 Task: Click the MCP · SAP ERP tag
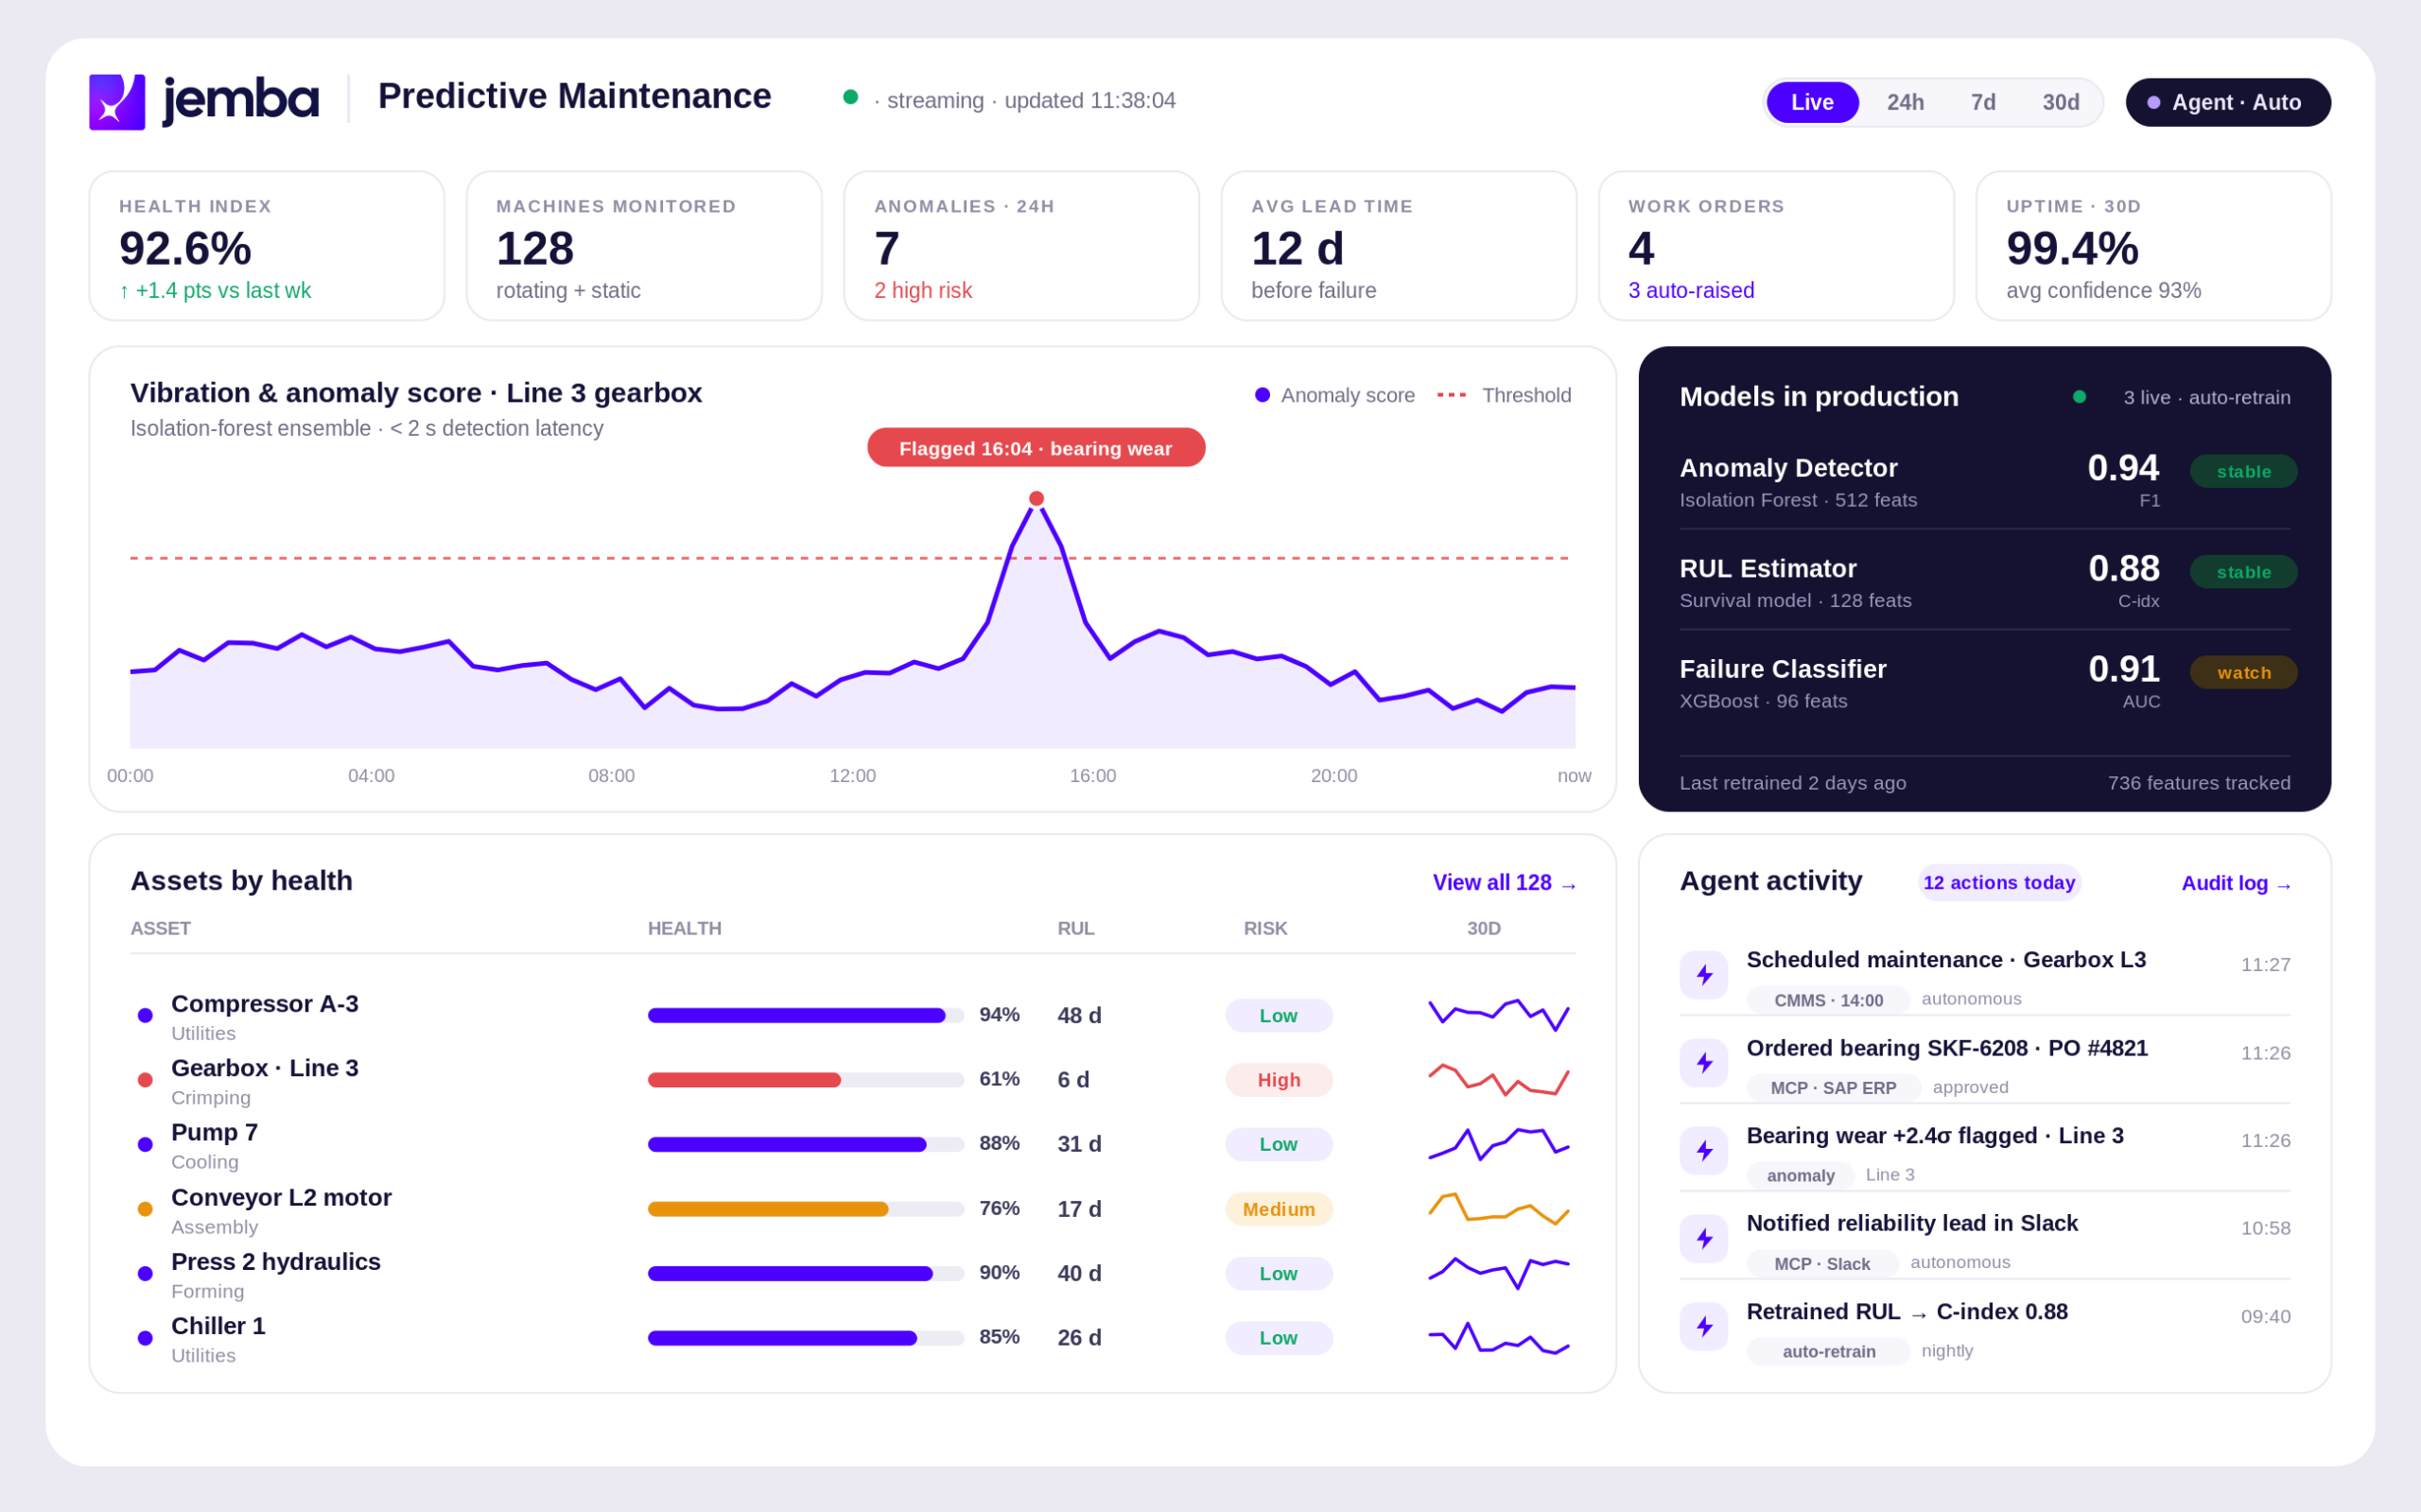[1833, 1087]
